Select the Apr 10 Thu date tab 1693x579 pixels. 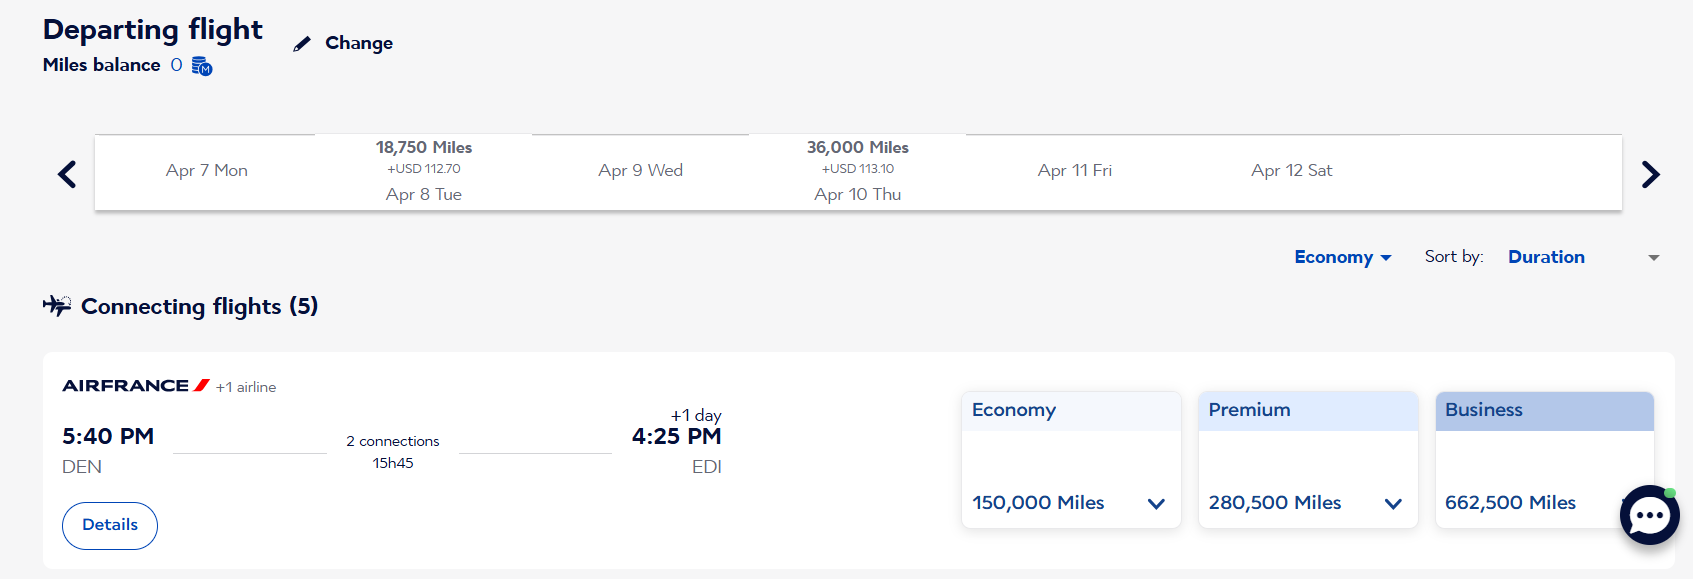(858, 171)
